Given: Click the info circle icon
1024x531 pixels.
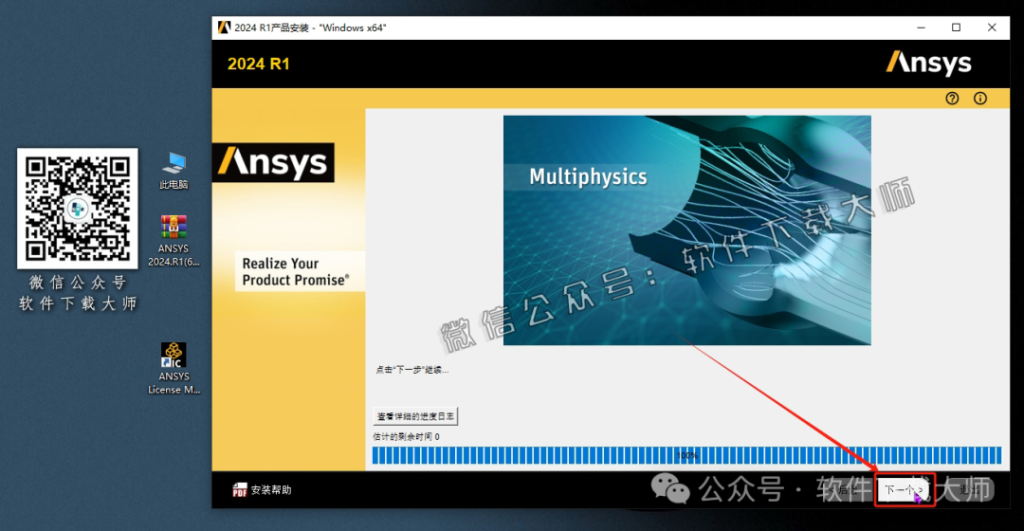Looking at the screenshot, I should click(980, 99).
